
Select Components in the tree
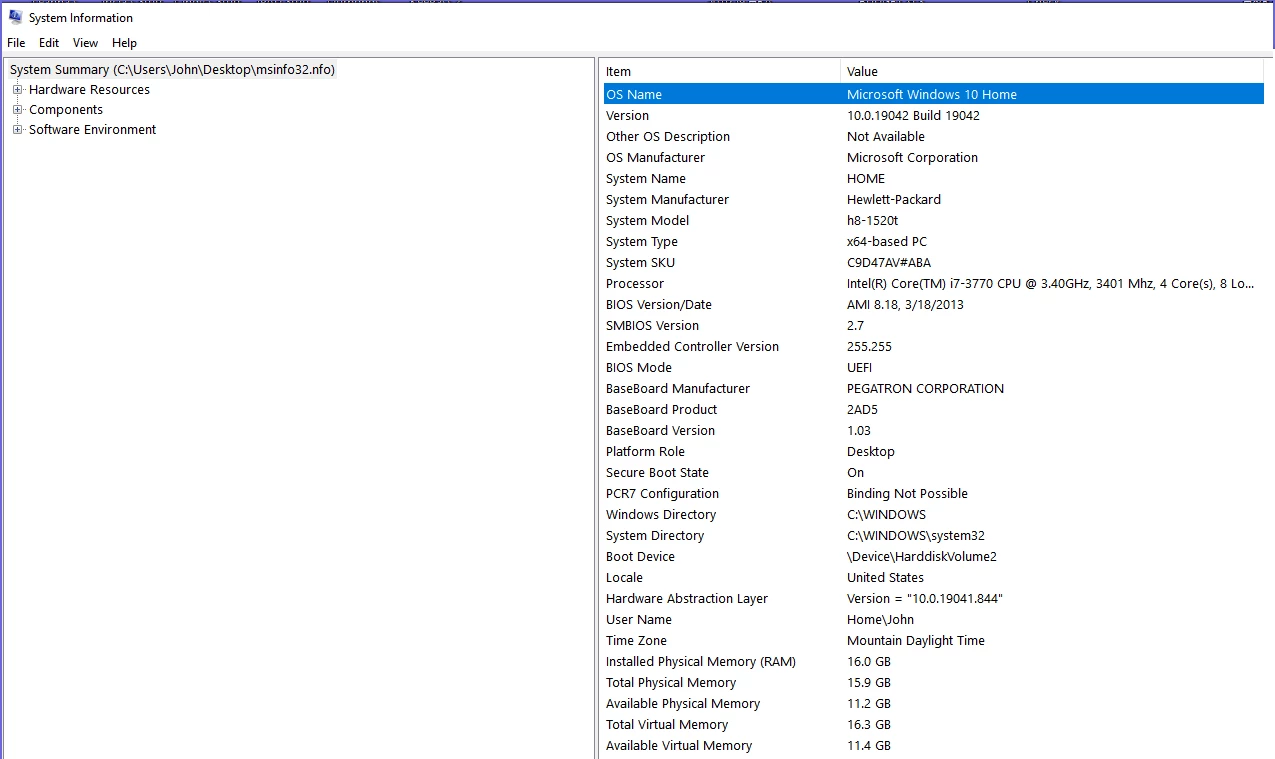pos(66,110)
